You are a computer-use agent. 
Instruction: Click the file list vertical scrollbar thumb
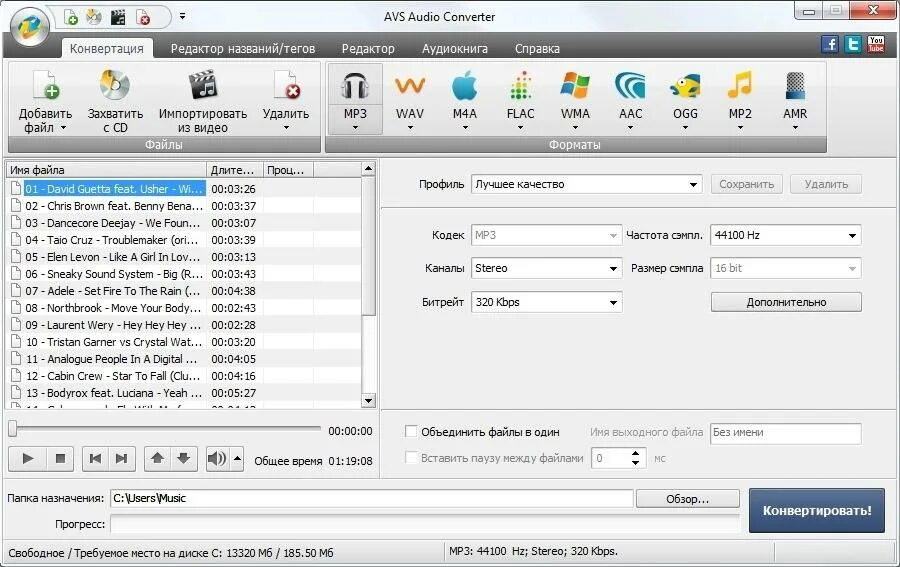pyautogui.click(x=369, y=247)
